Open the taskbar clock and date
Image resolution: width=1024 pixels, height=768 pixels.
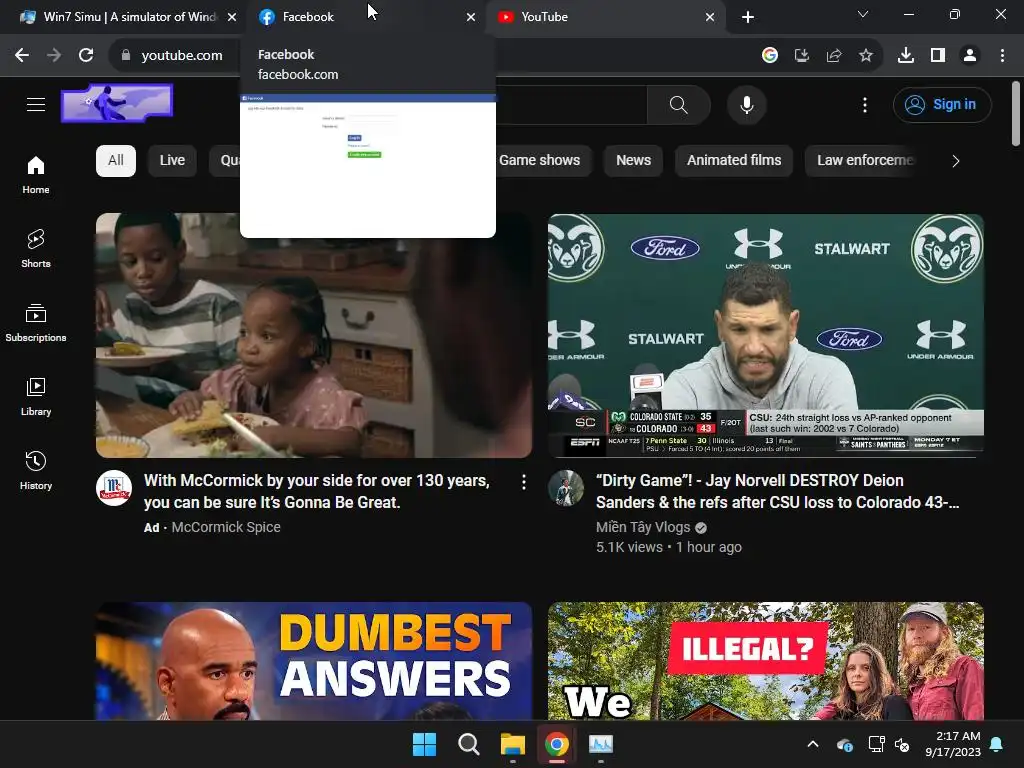click(953, 744)
